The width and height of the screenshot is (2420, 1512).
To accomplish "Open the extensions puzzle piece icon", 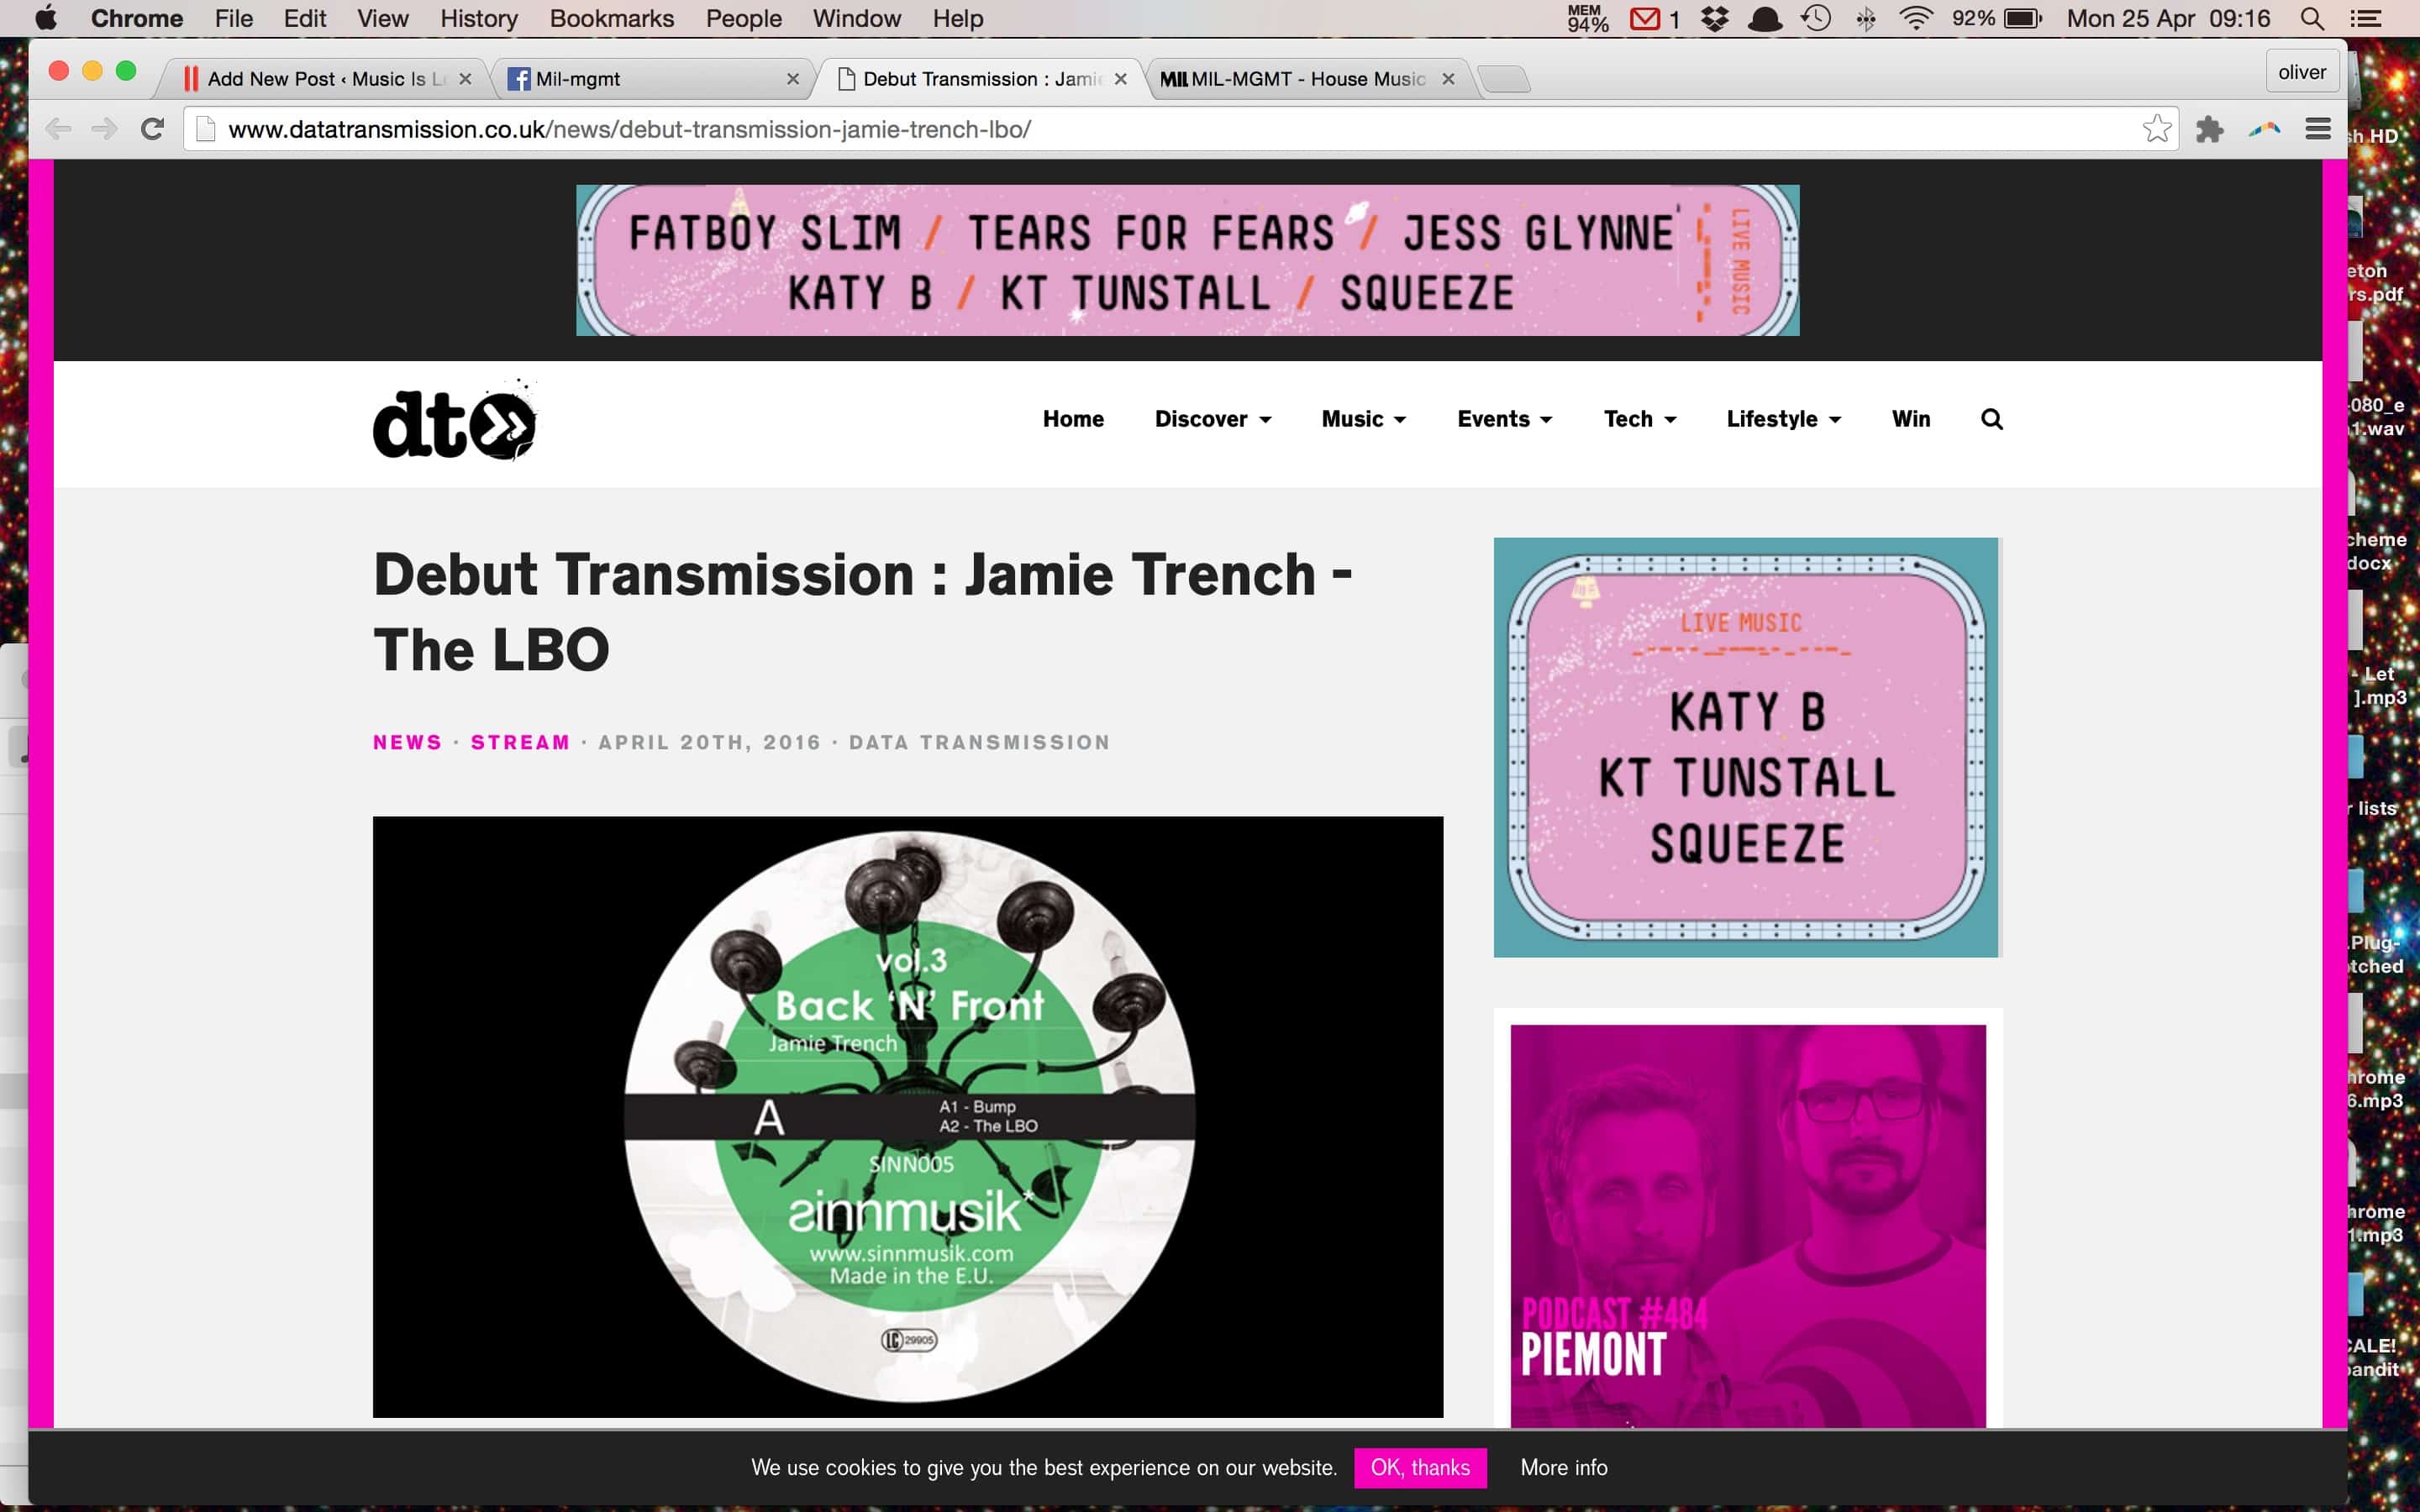I will click(x=2209, y=129).
